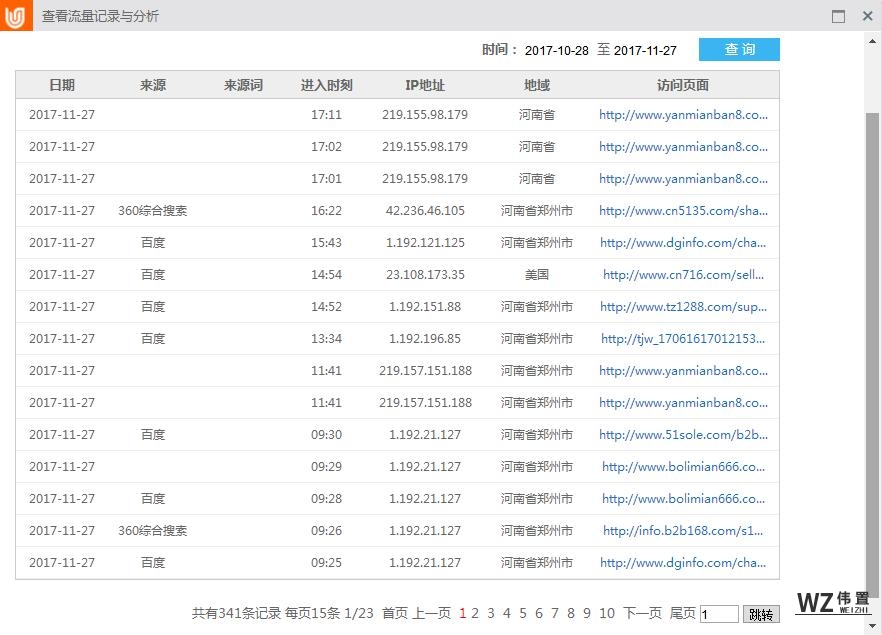This screenshot has height=635, width=882.
Task: Maximize the window using title bar button
Action: click(838, 16)
